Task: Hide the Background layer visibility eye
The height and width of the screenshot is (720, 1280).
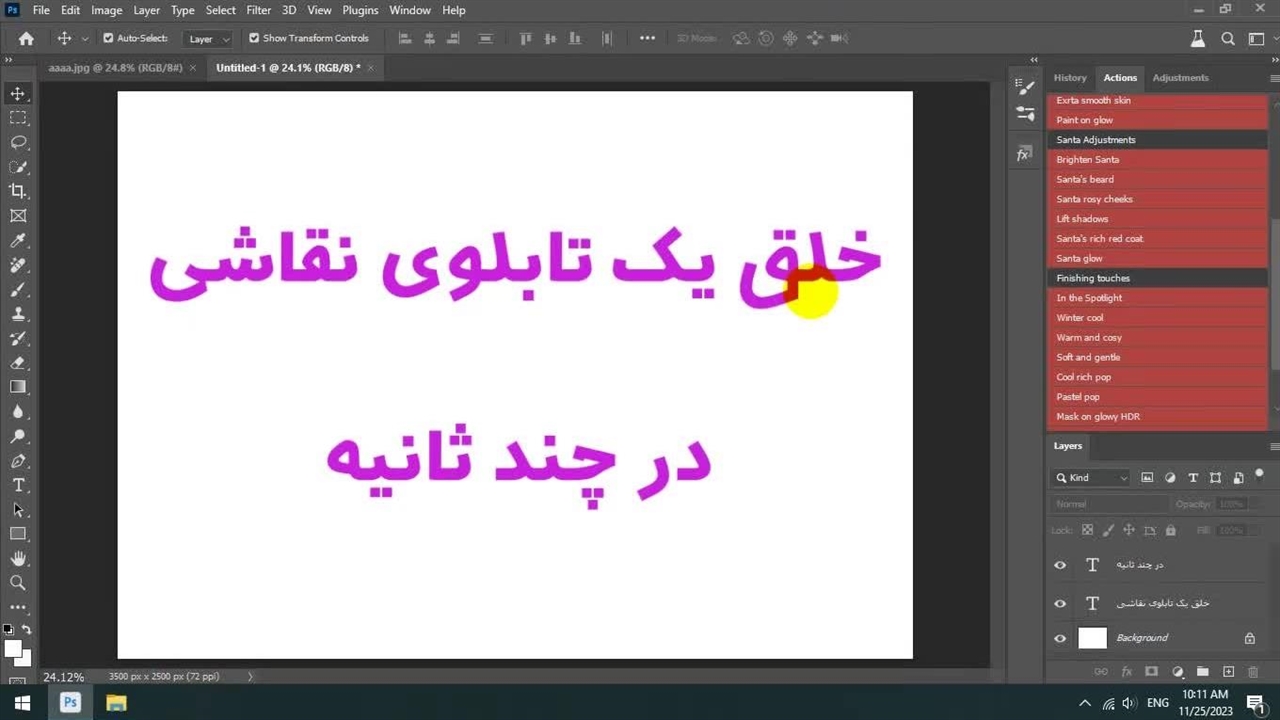Action: pyautogui.click(x=1060, y=638)
